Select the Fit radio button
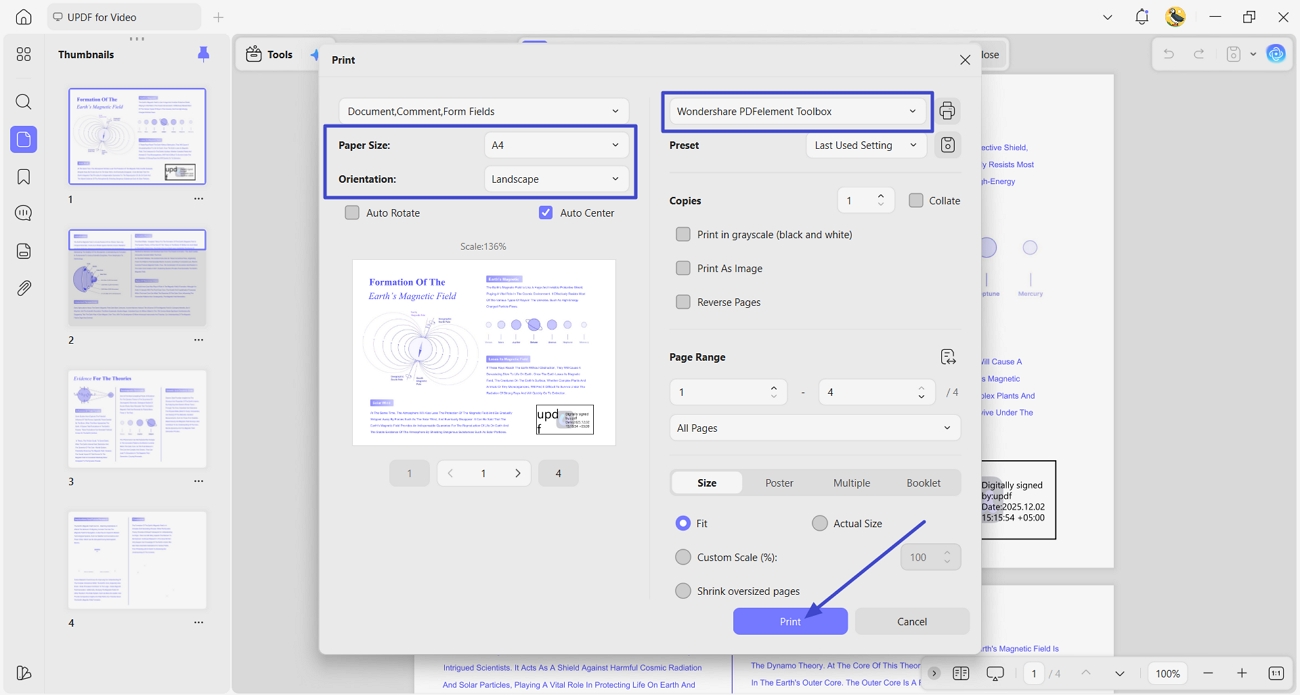The height and width of the screenshot is (695, 1300). (x=683, y=523)
